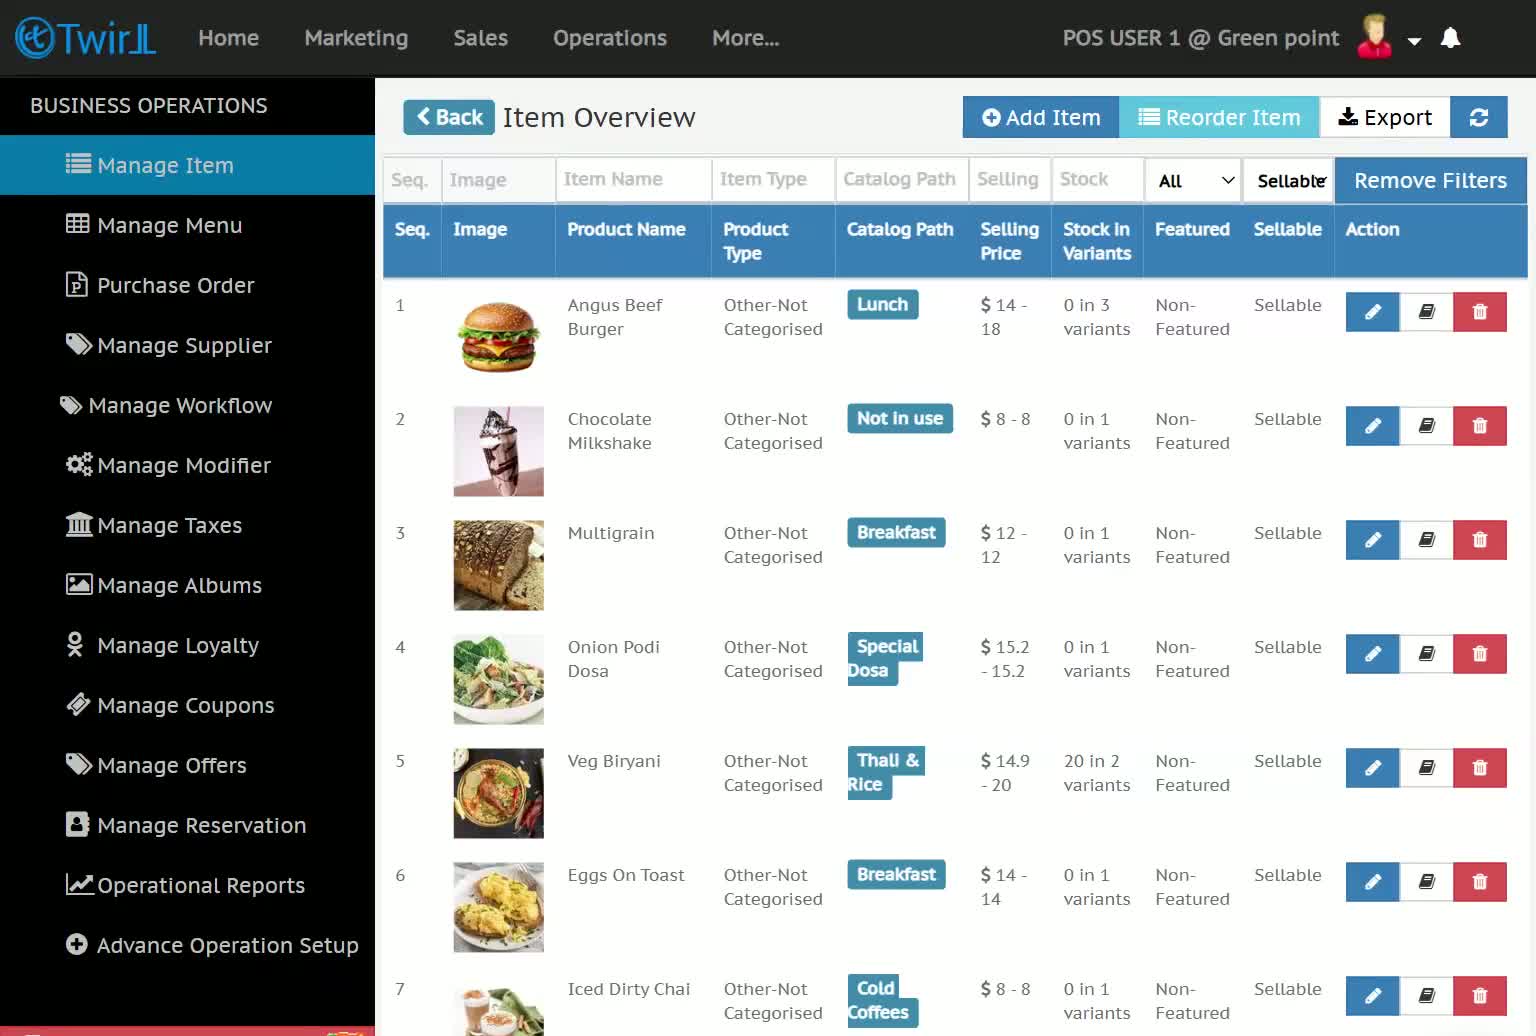Open the Home menu

click(x=229, y=38)
